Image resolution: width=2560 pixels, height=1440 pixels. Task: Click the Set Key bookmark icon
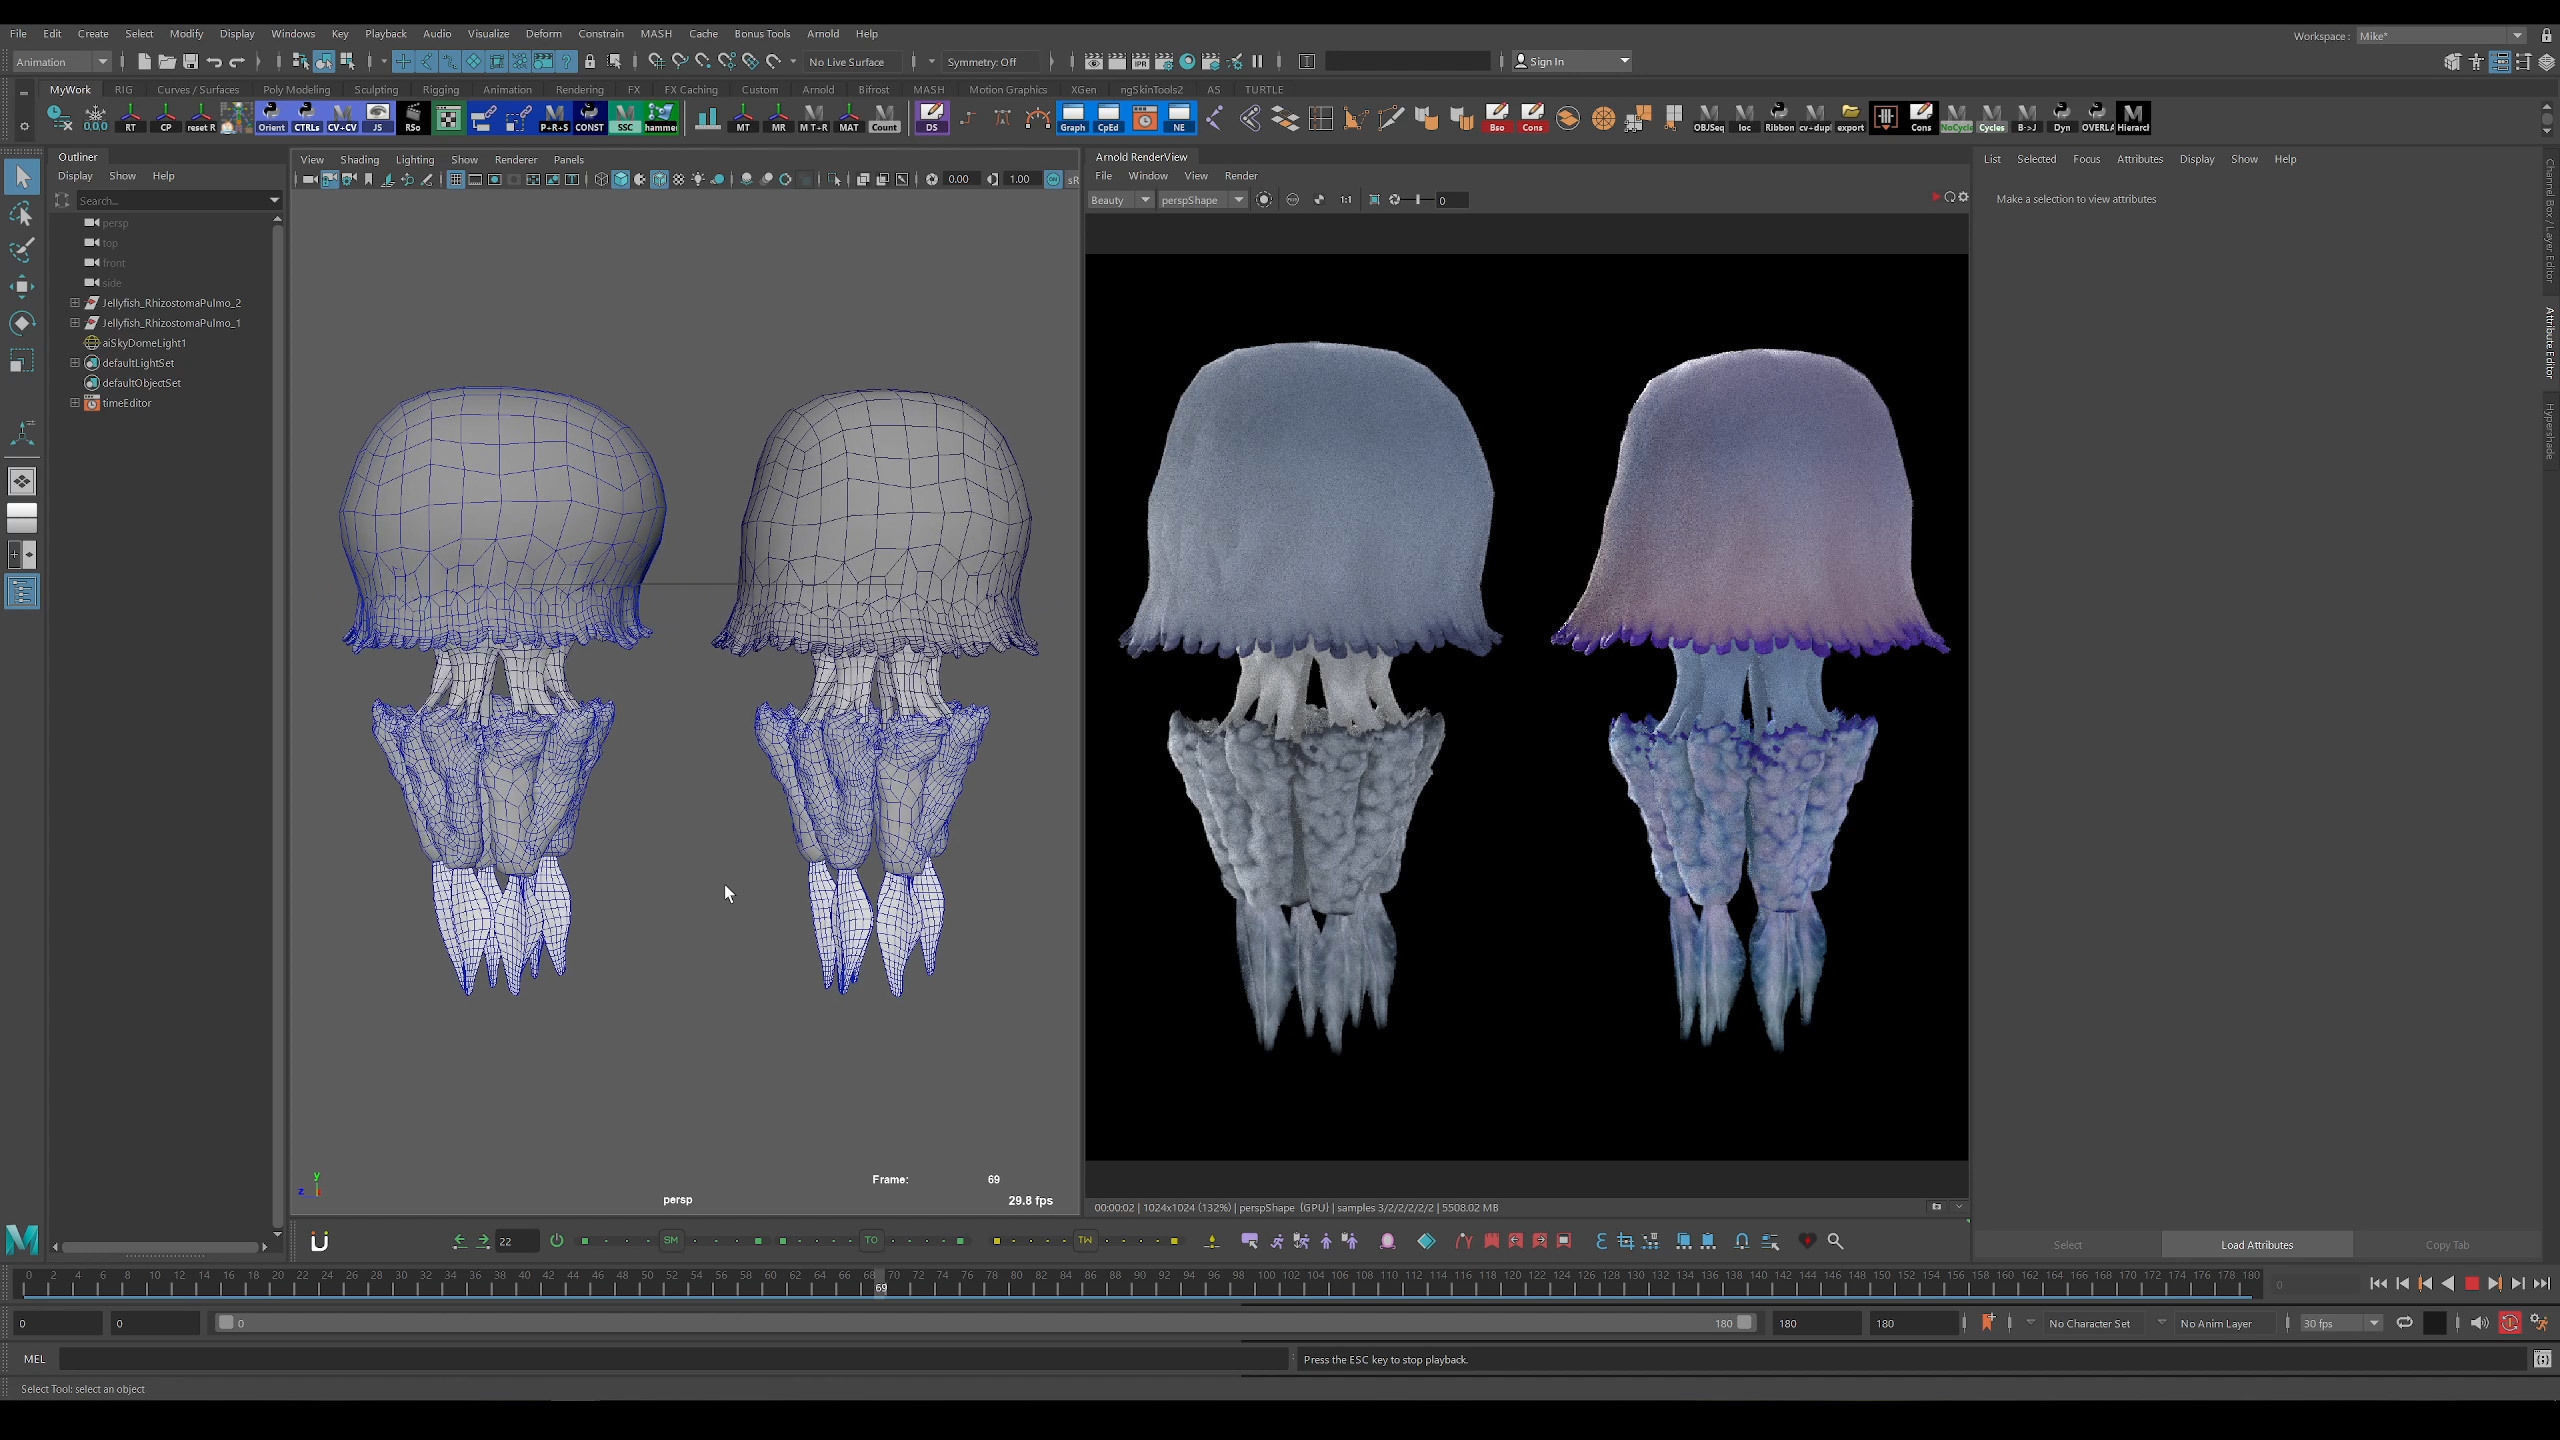point(1988,1323)
